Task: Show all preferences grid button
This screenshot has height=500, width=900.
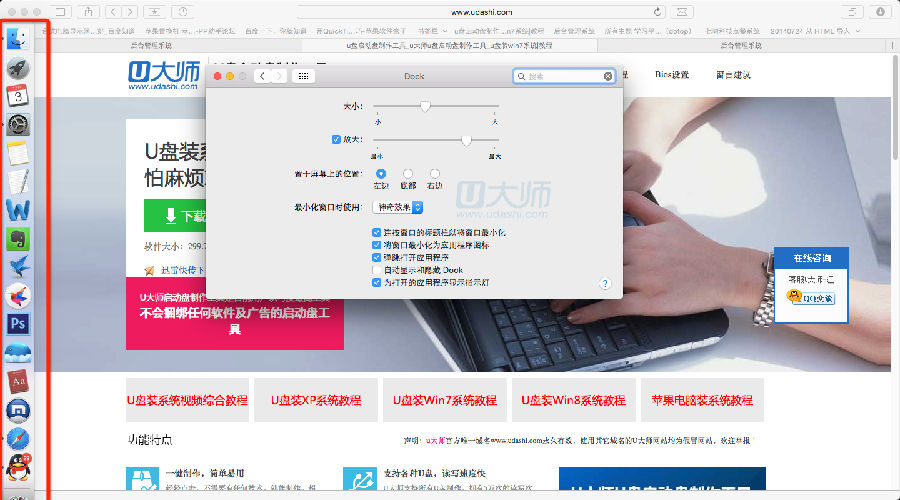Action: [x=299, y=76]
